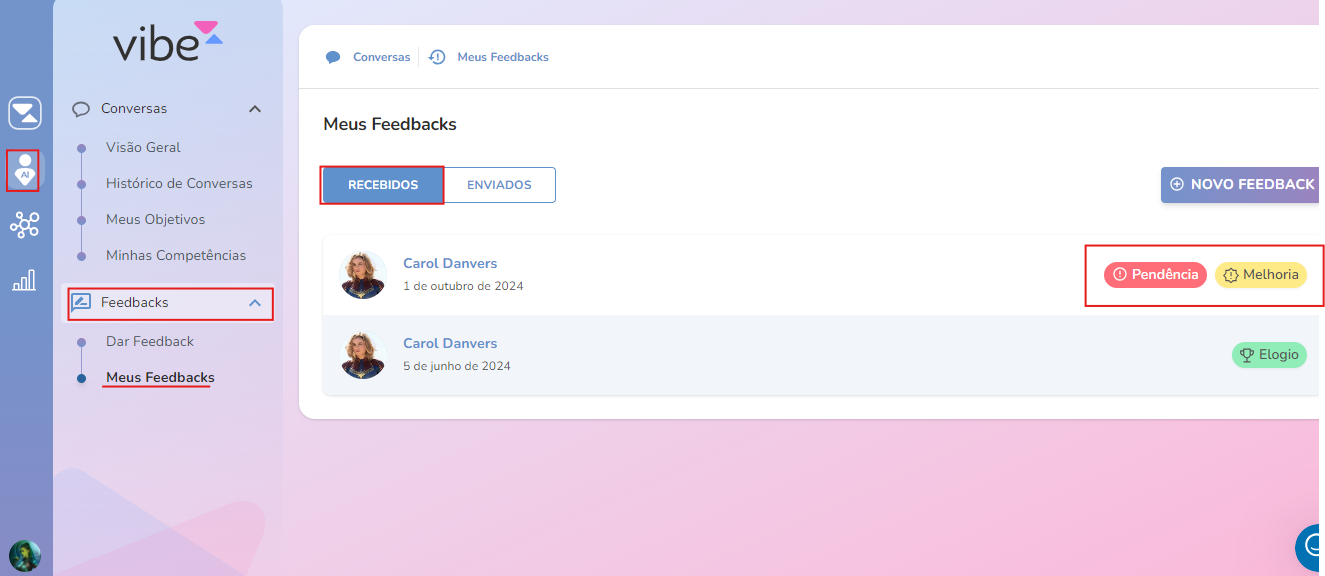Open the bar chart reports icon in the left rail
1325x576 pixels.
(x=25, y=280)
